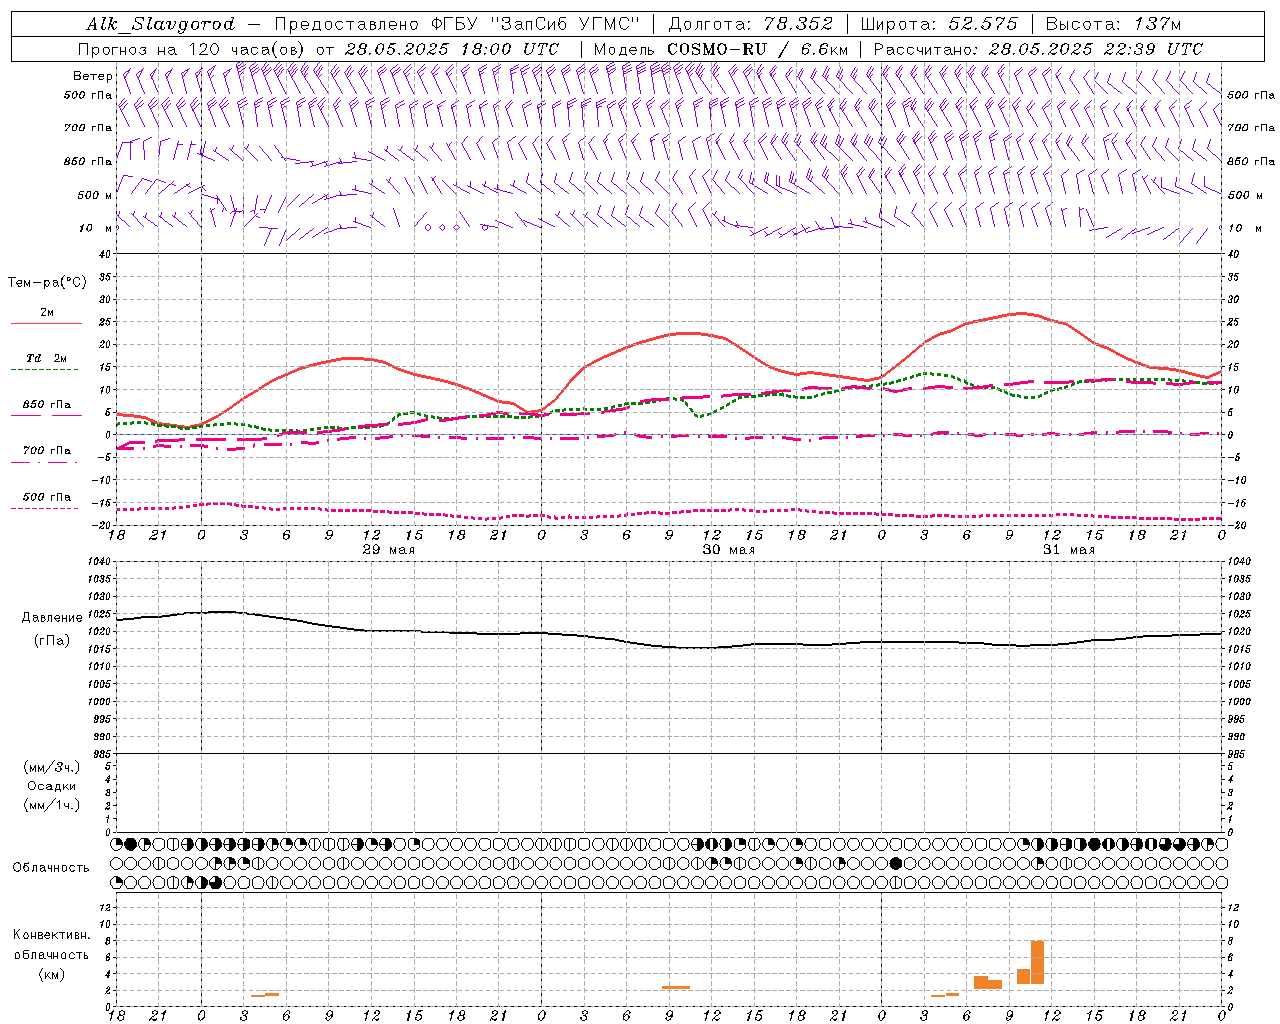Click the (км) convective cloud unit label
Image resolution: width=1280 pixels, height=1024 pixels.
pos(52,974)
